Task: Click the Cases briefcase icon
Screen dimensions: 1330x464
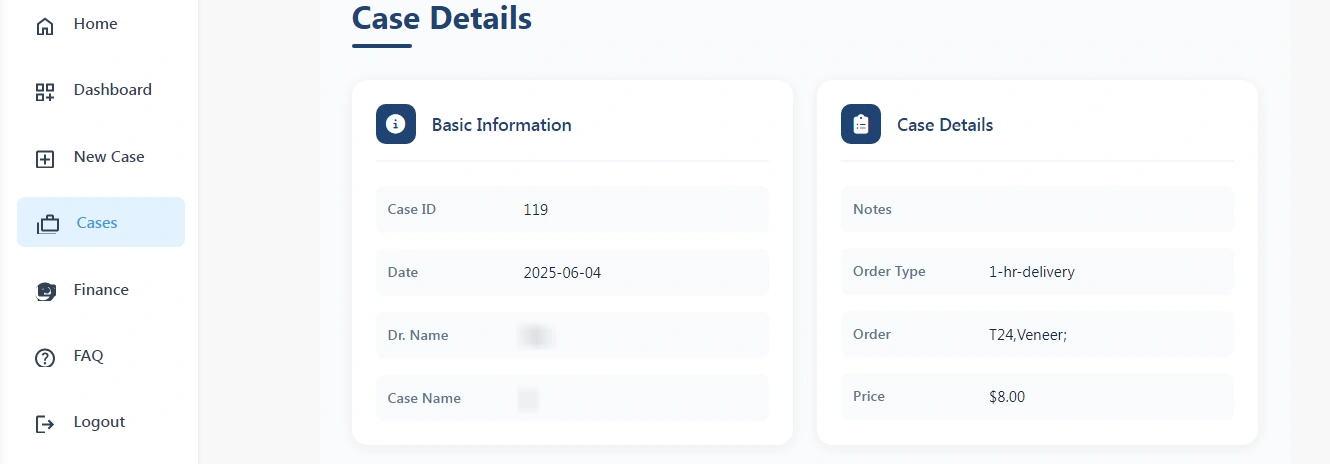Action: pyautogui.click(x=48, y=225)
